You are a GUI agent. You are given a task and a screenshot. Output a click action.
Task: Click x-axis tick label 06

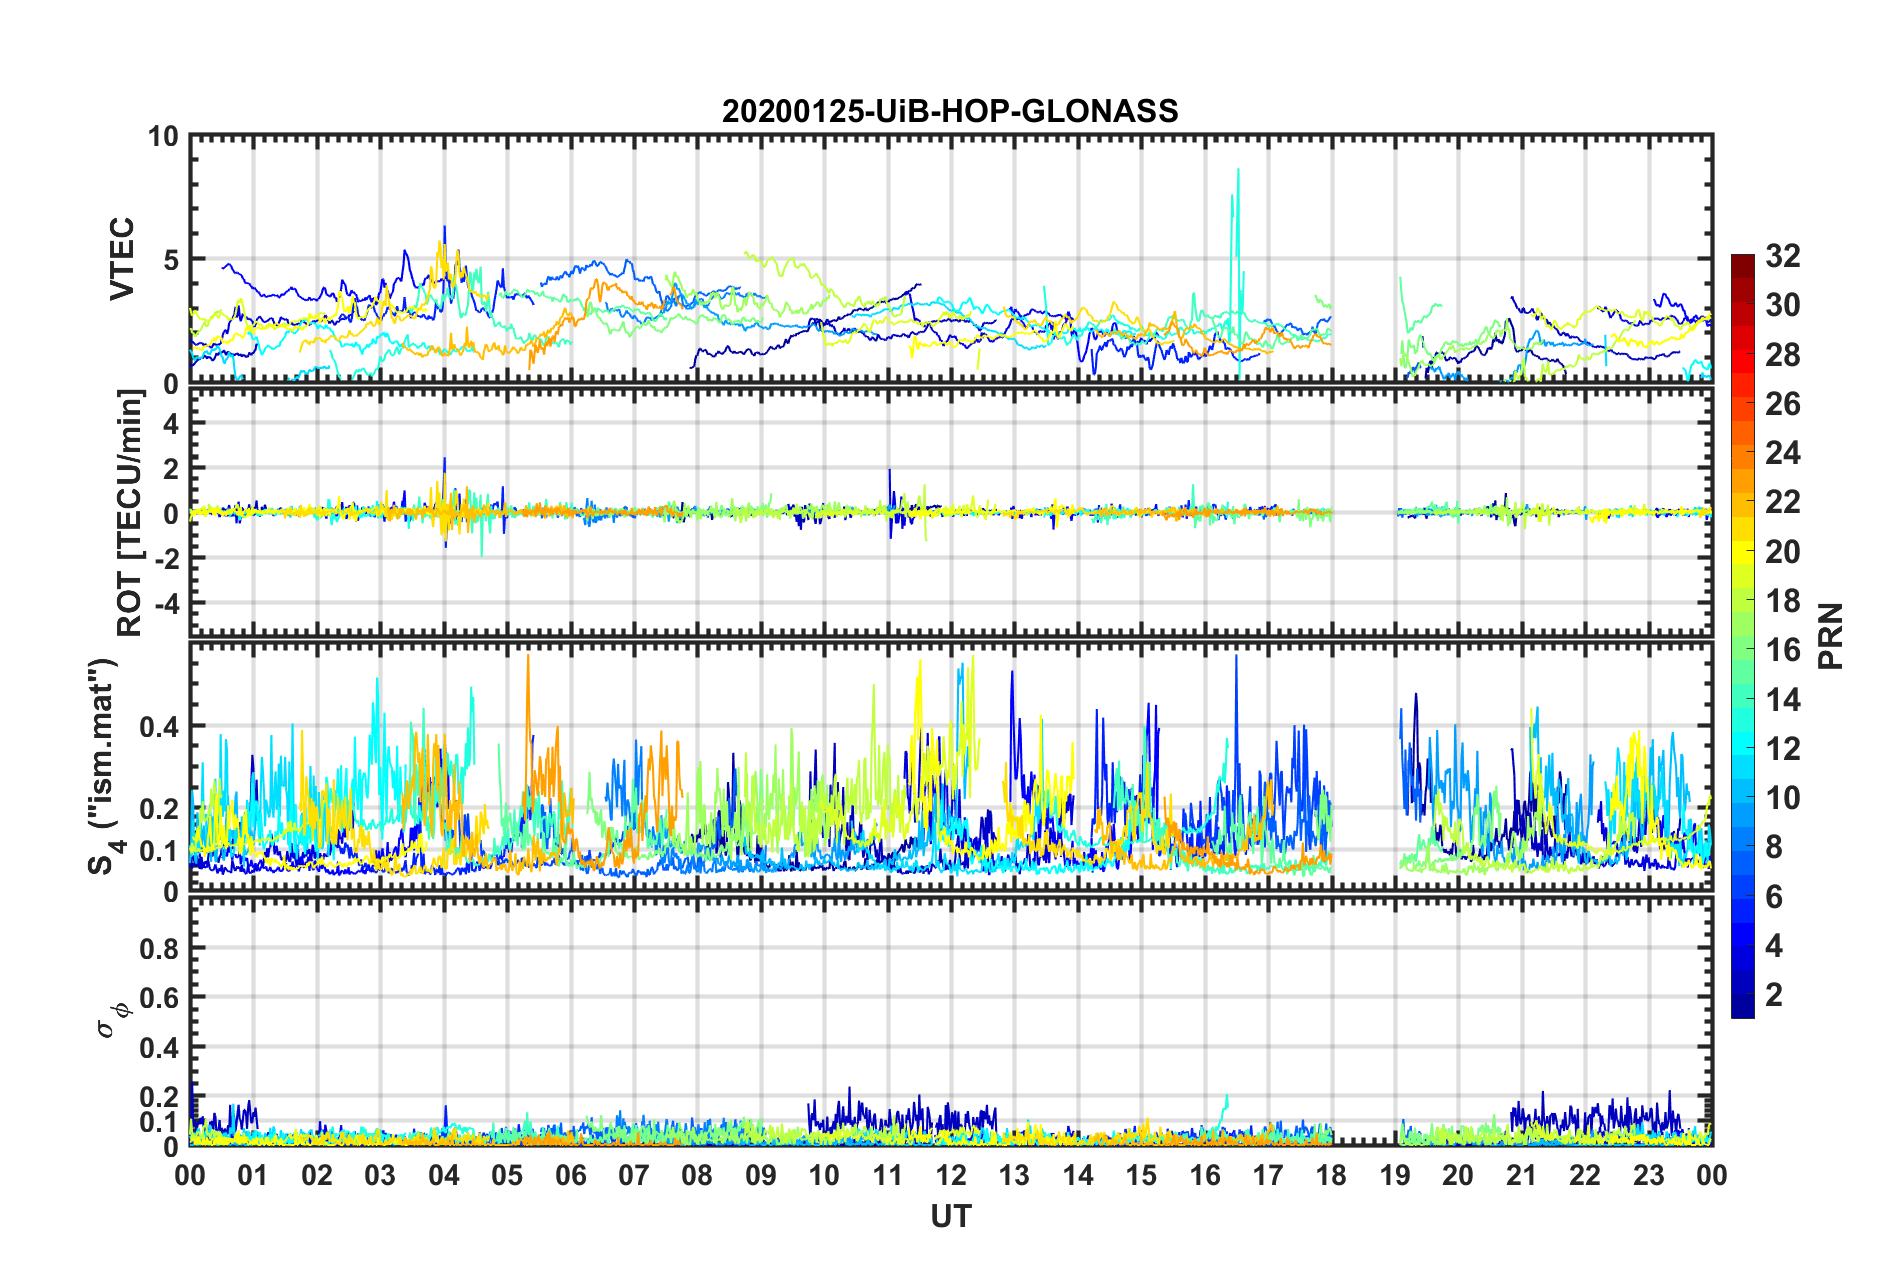[x=571, y=1175]
